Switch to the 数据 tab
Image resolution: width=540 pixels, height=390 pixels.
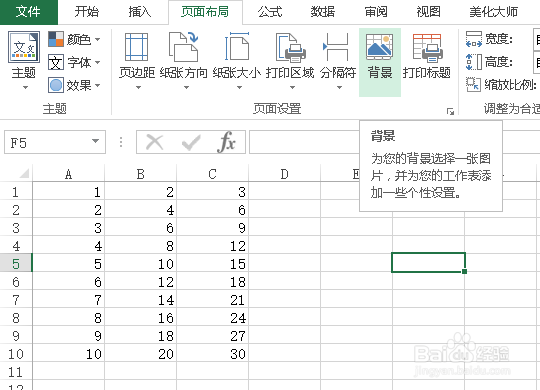pos(323,12)
